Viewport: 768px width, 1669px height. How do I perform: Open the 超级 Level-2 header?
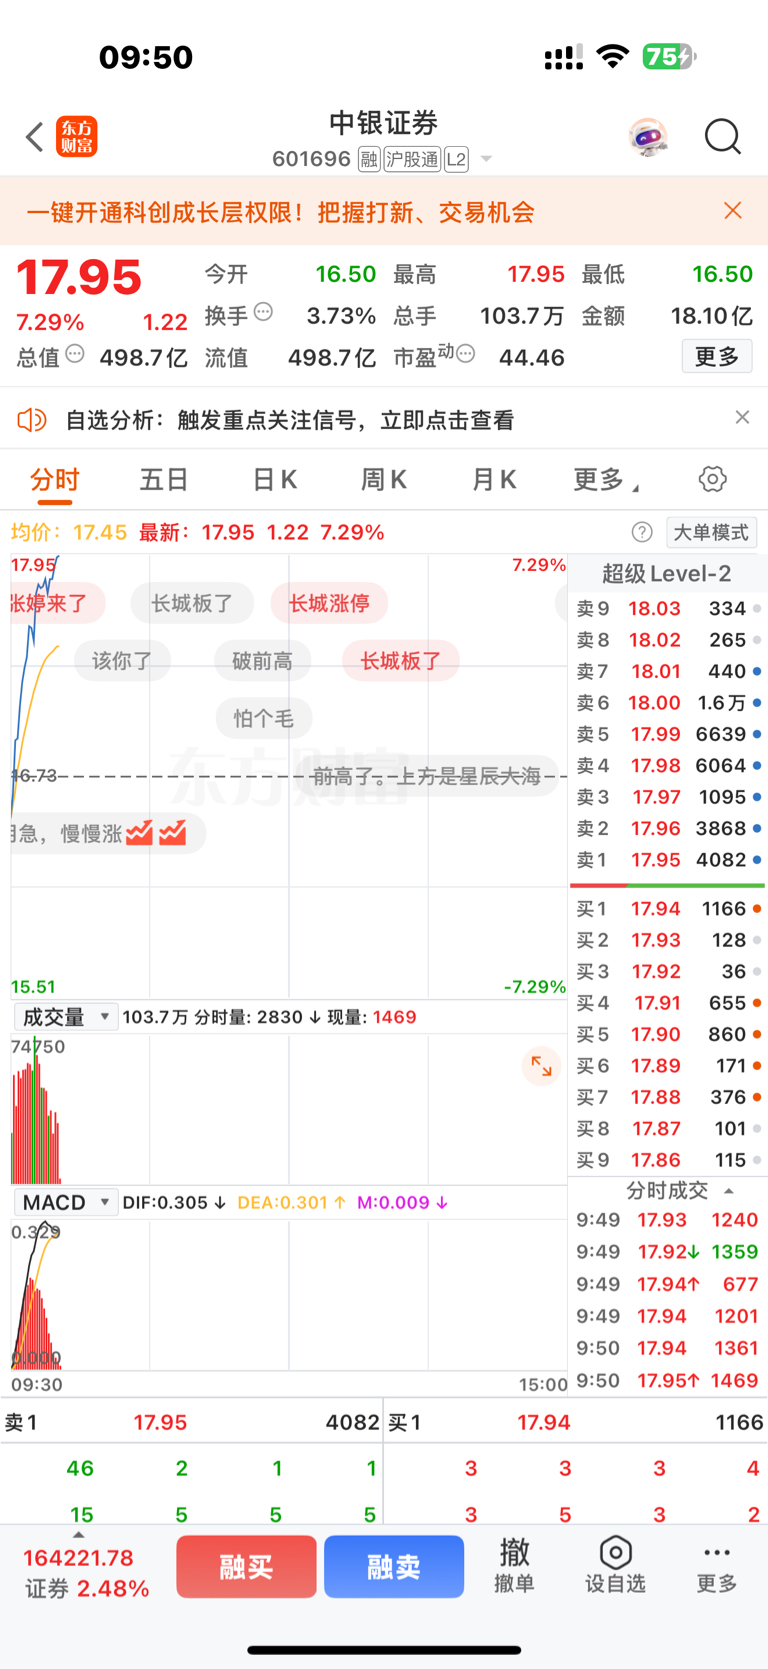coord(667,574)
